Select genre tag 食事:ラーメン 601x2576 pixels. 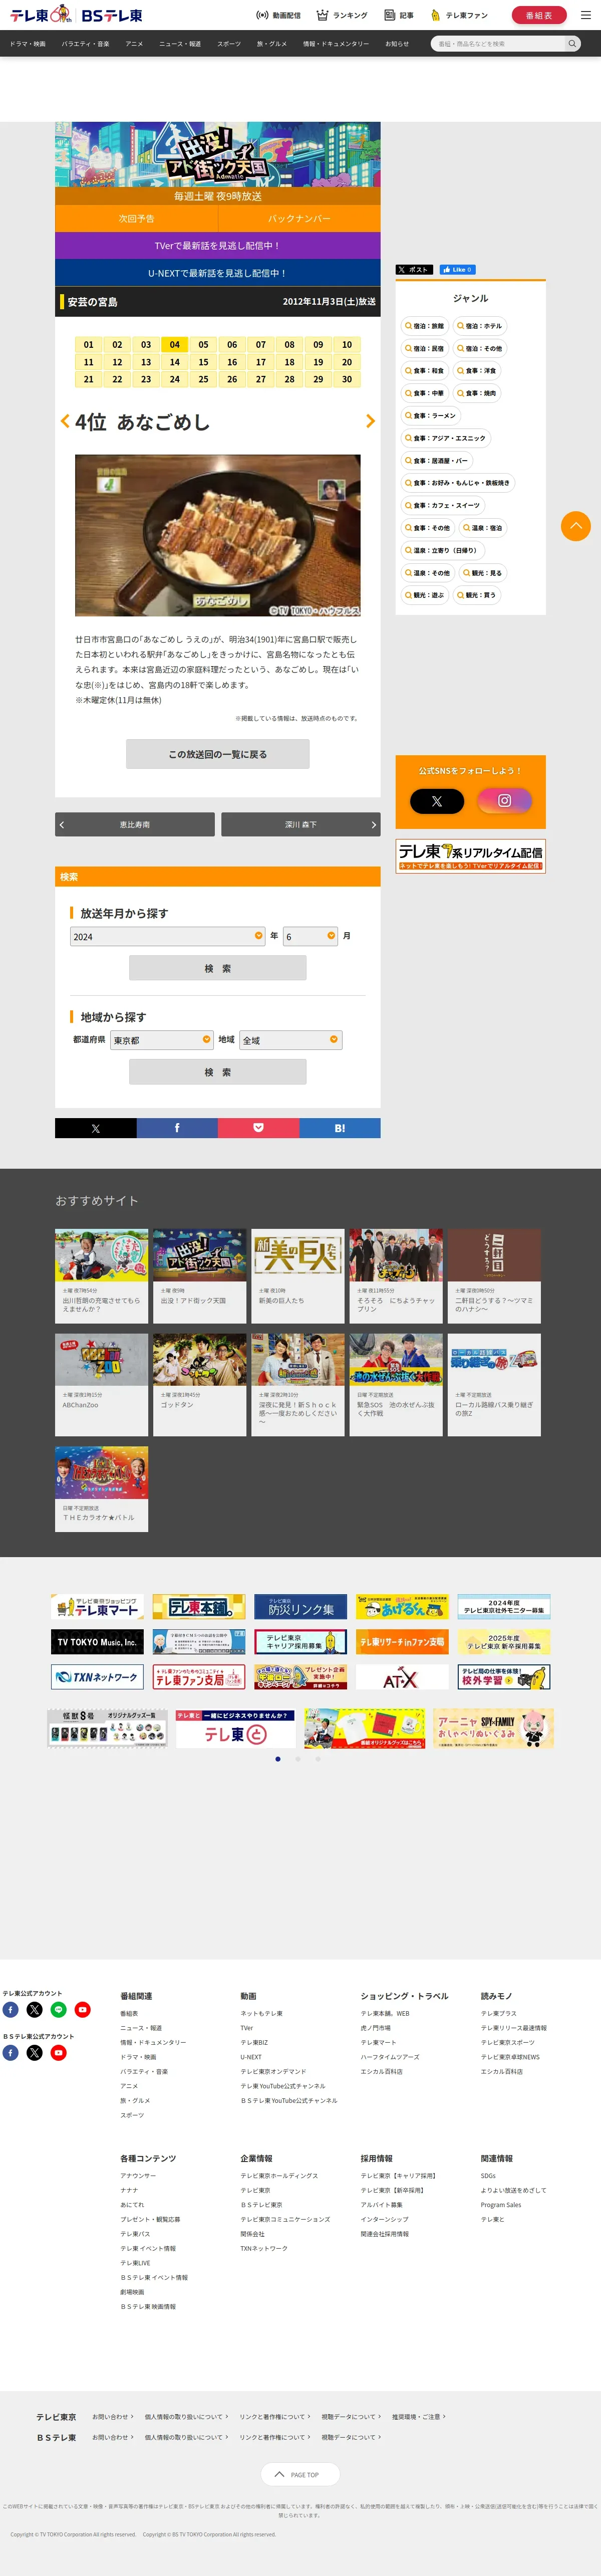click(431, 415)
